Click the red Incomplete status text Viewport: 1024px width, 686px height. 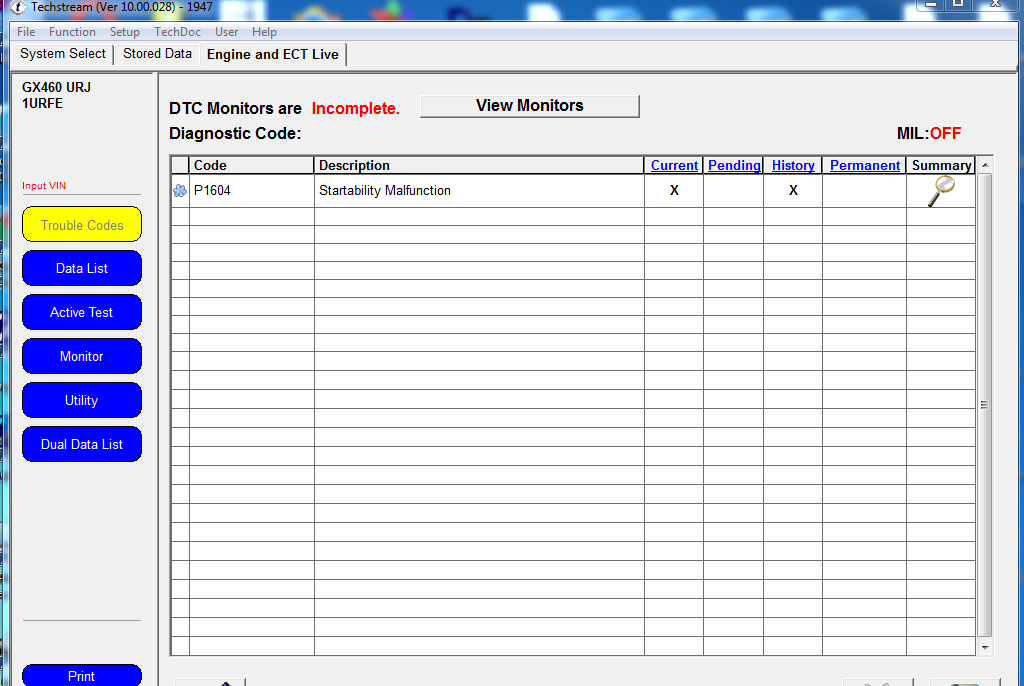pyautogui.click(x=355, y=108)
